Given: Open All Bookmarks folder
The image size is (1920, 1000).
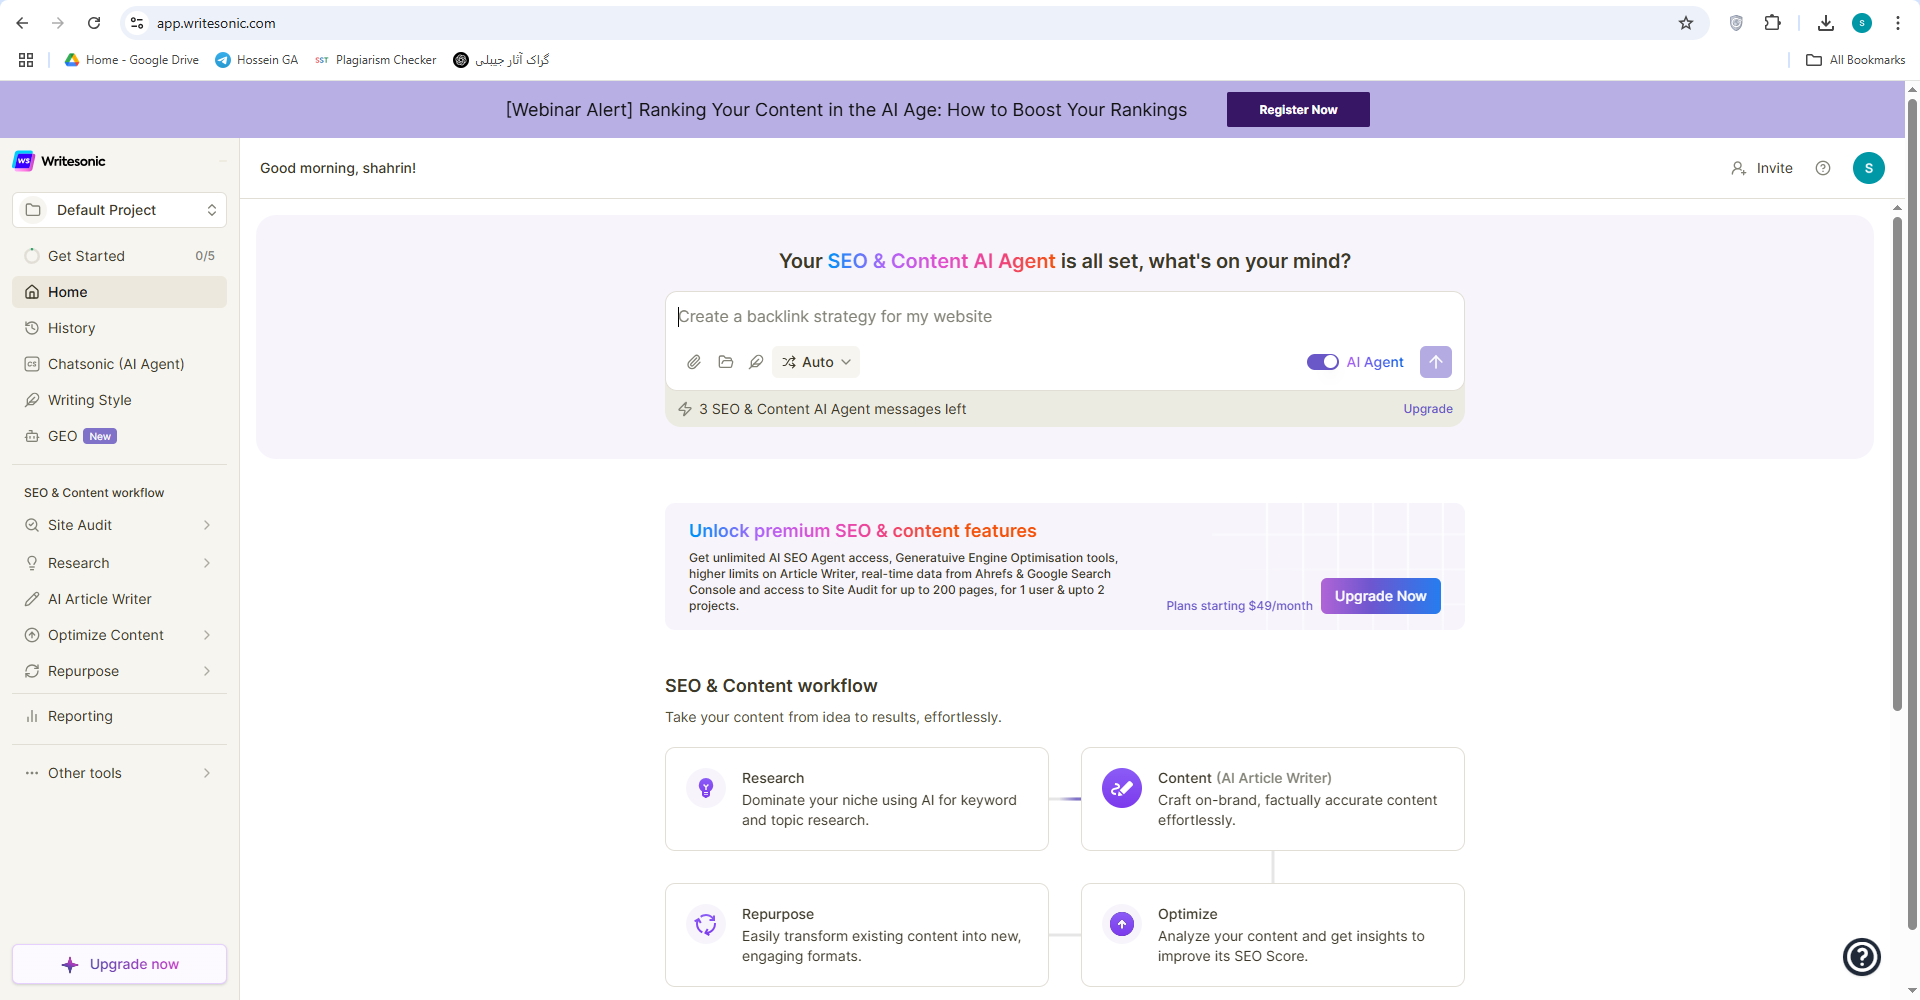Looking at the screenshot, I should click(x=1856, y=60).
